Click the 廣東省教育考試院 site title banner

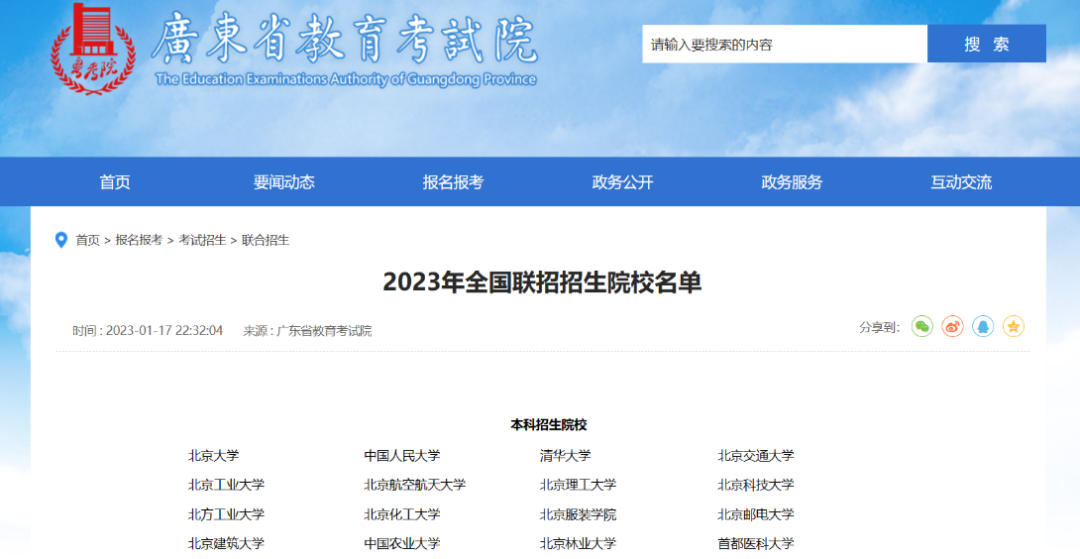click(344, 38)
